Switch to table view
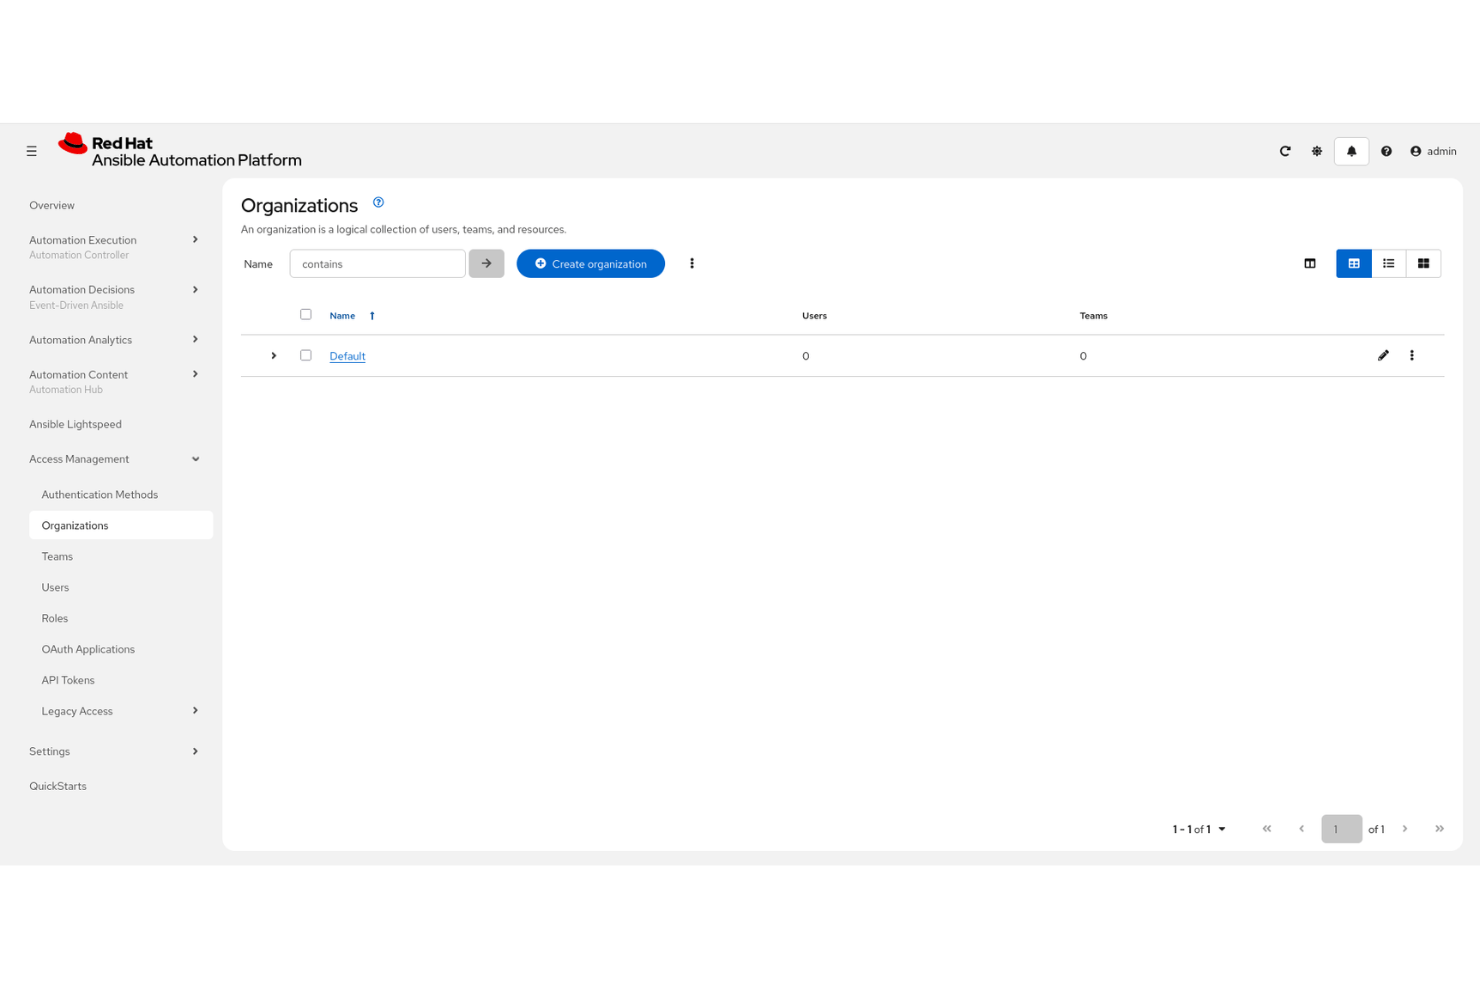Viewport: 1480px width, 987px height. pyautogui.click(x=1354, y=264)
